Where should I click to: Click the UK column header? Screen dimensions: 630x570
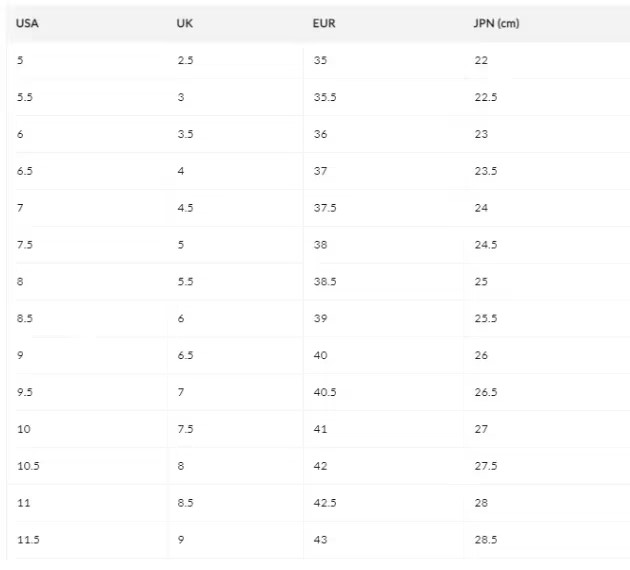[185, 23]
